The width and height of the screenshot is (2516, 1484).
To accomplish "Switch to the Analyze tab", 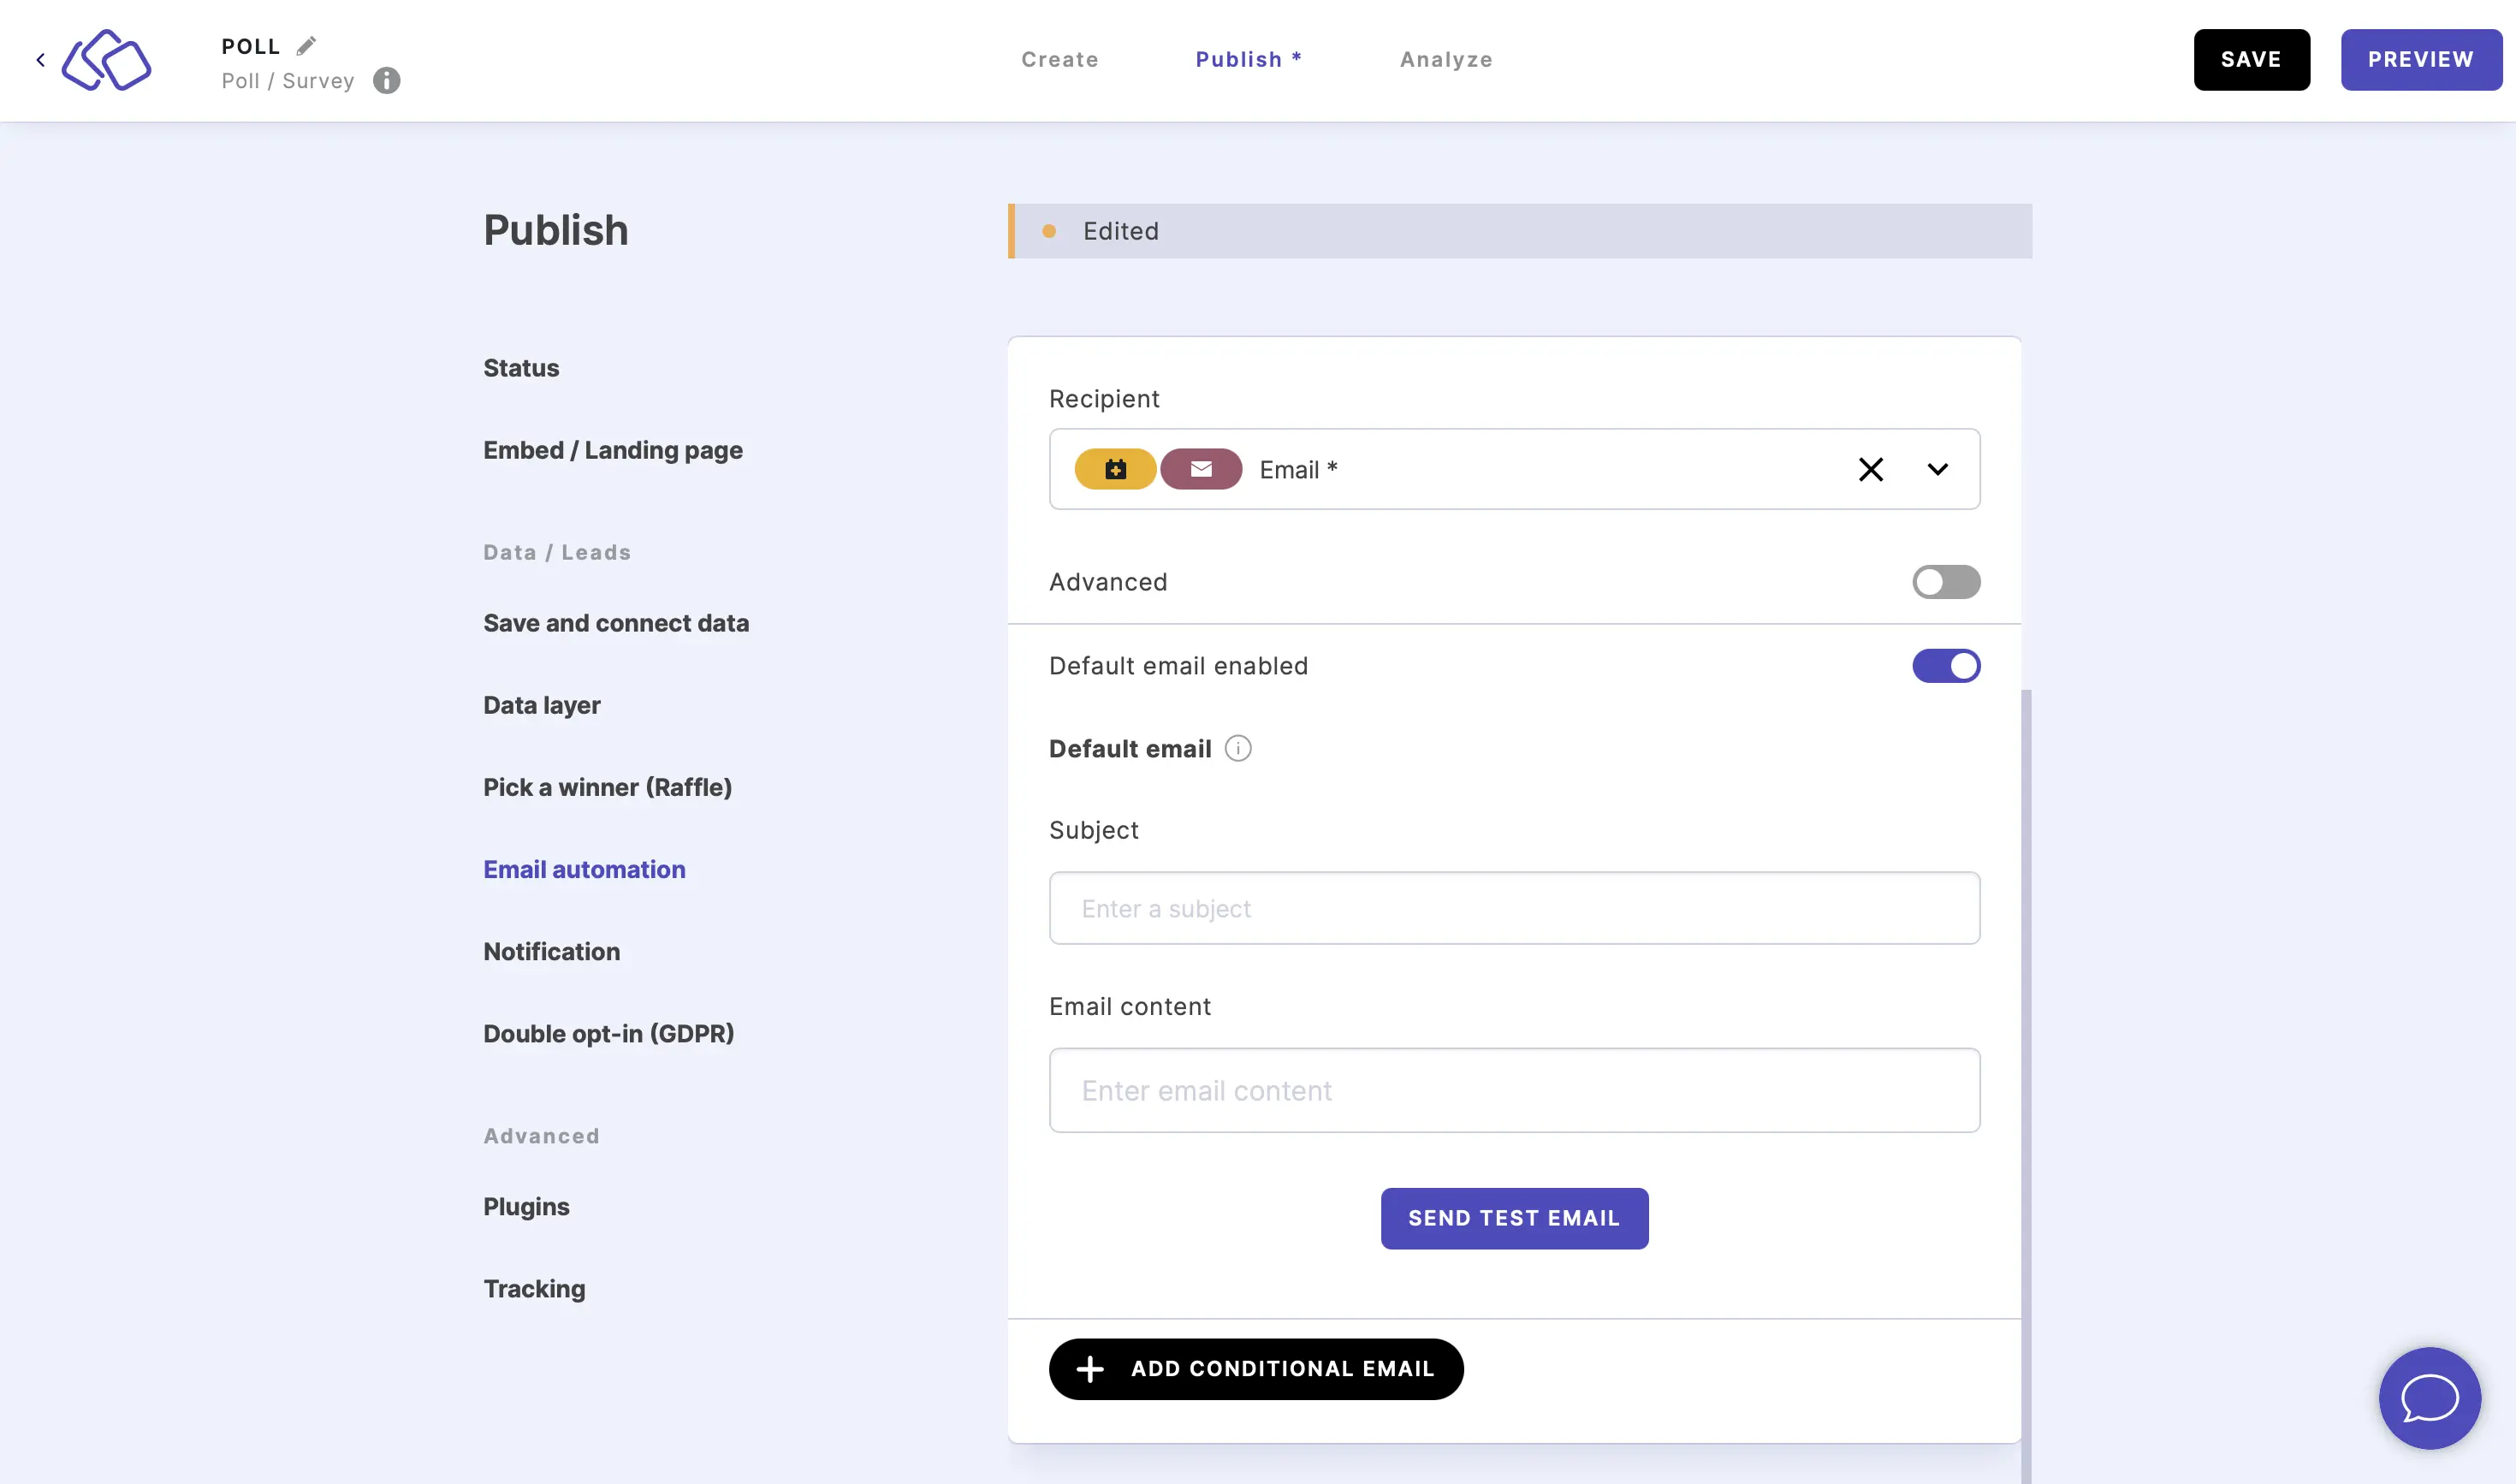I will [x=1446, y=58].
